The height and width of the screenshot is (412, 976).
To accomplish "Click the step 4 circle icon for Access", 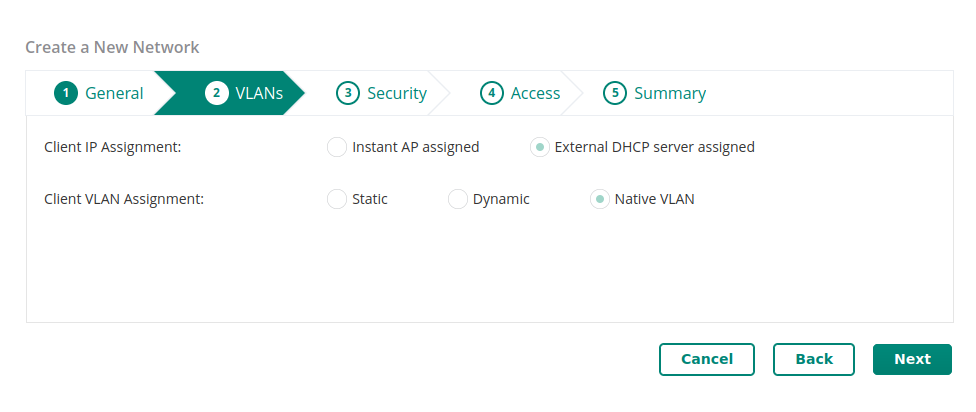I will coord(492,93).
